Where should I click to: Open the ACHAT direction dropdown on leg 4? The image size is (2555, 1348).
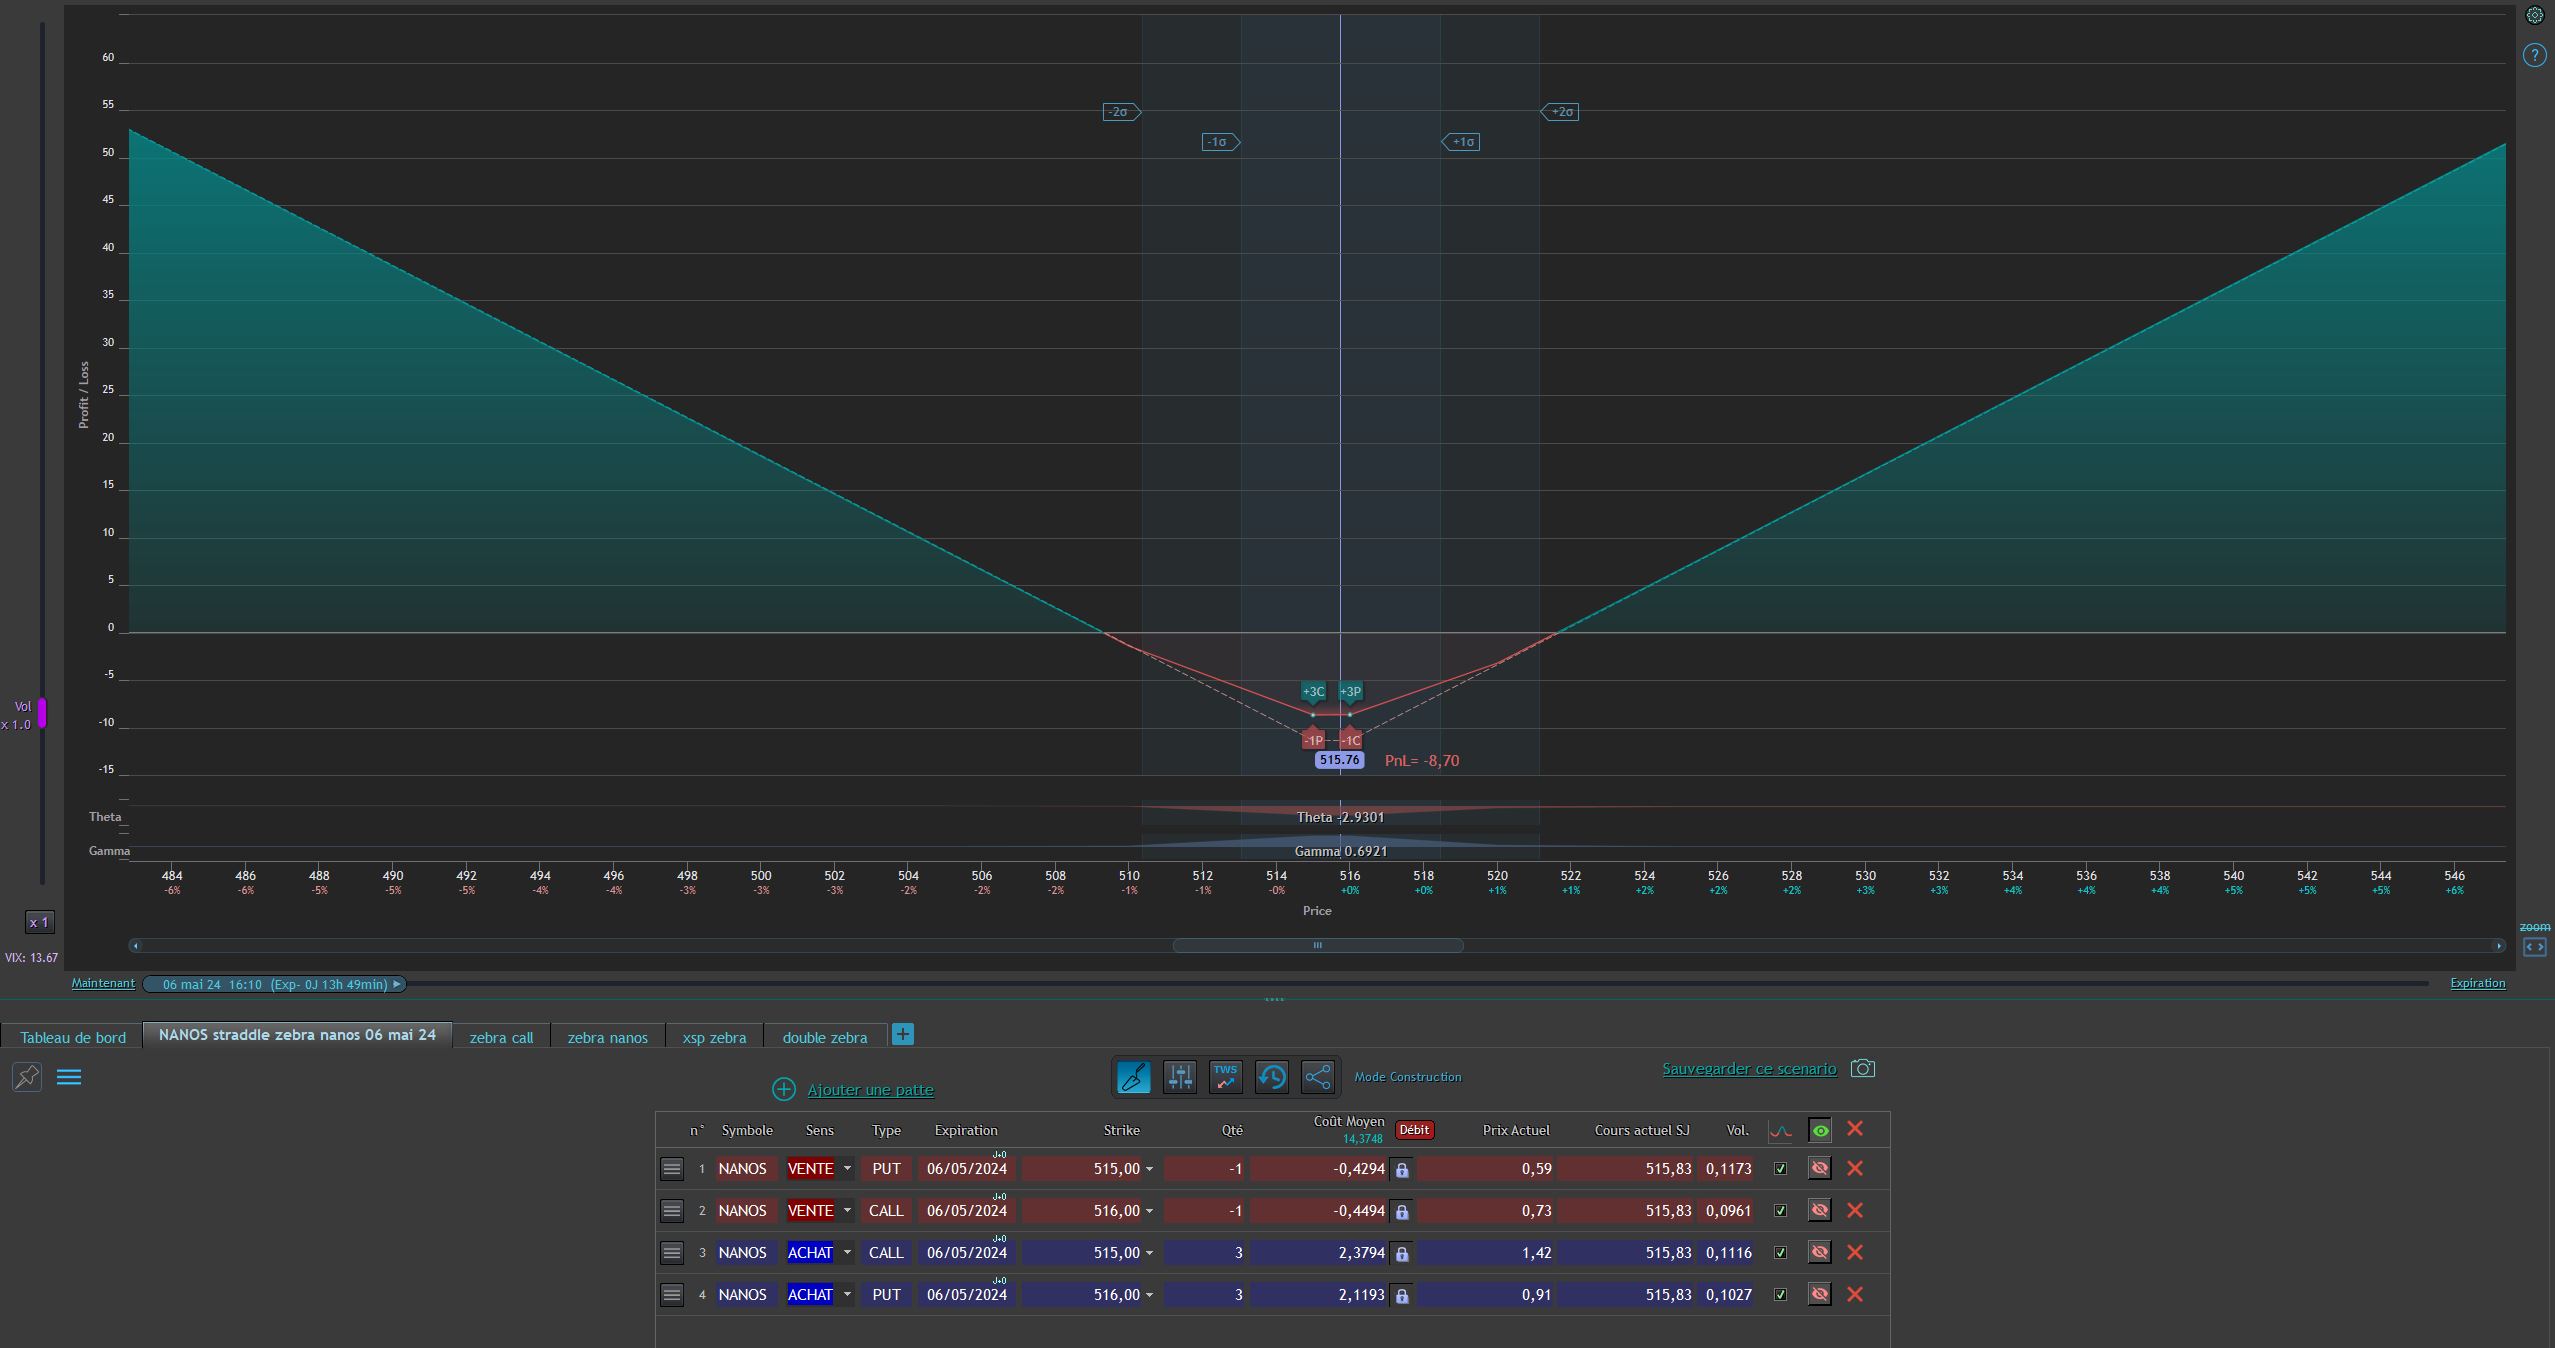tap(847, 1294)
